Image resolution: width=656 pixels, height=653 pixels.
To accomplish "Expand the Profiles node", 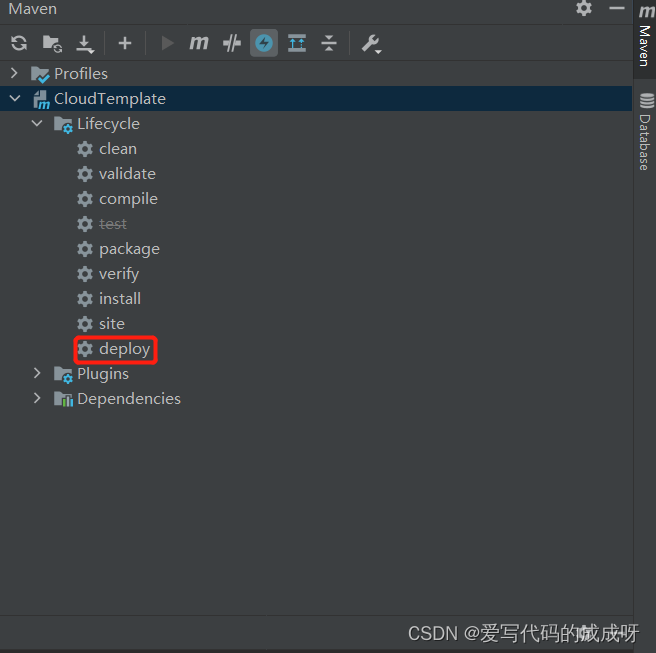I will tap(14, 73).
